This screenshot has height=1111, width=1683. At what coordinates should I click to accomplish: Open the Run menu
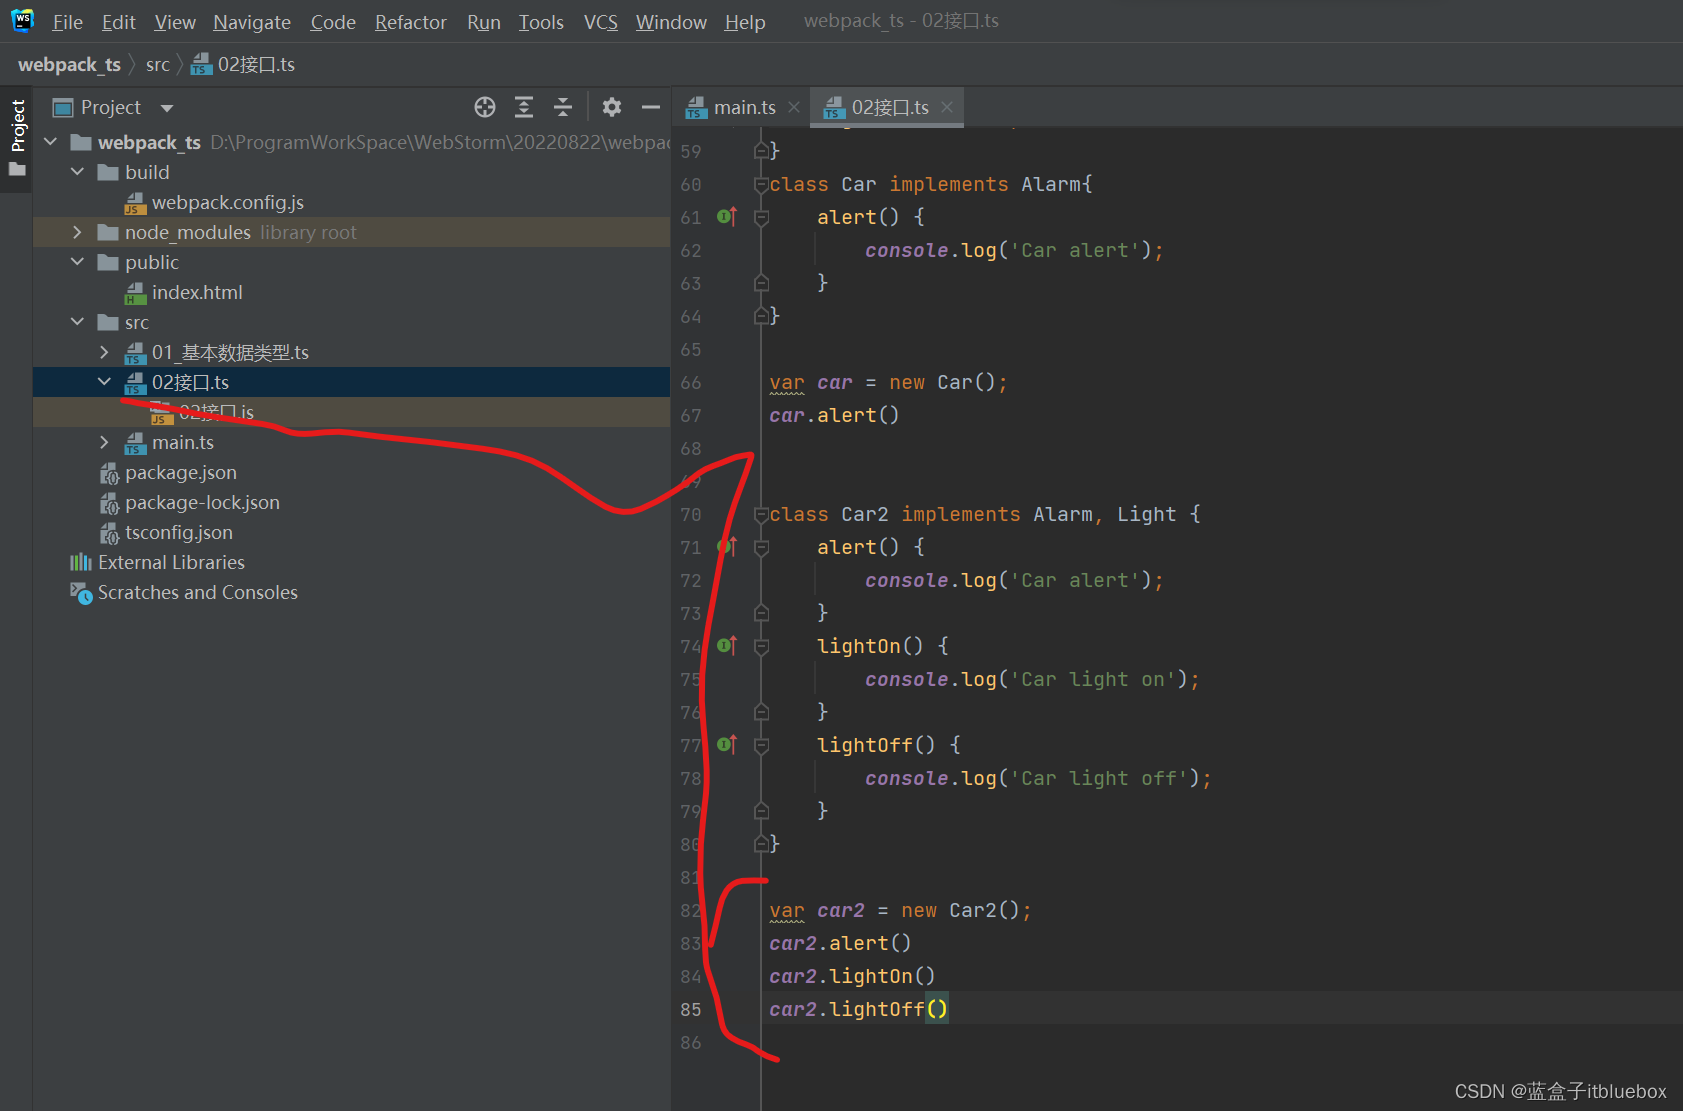(x=484, y=22)
